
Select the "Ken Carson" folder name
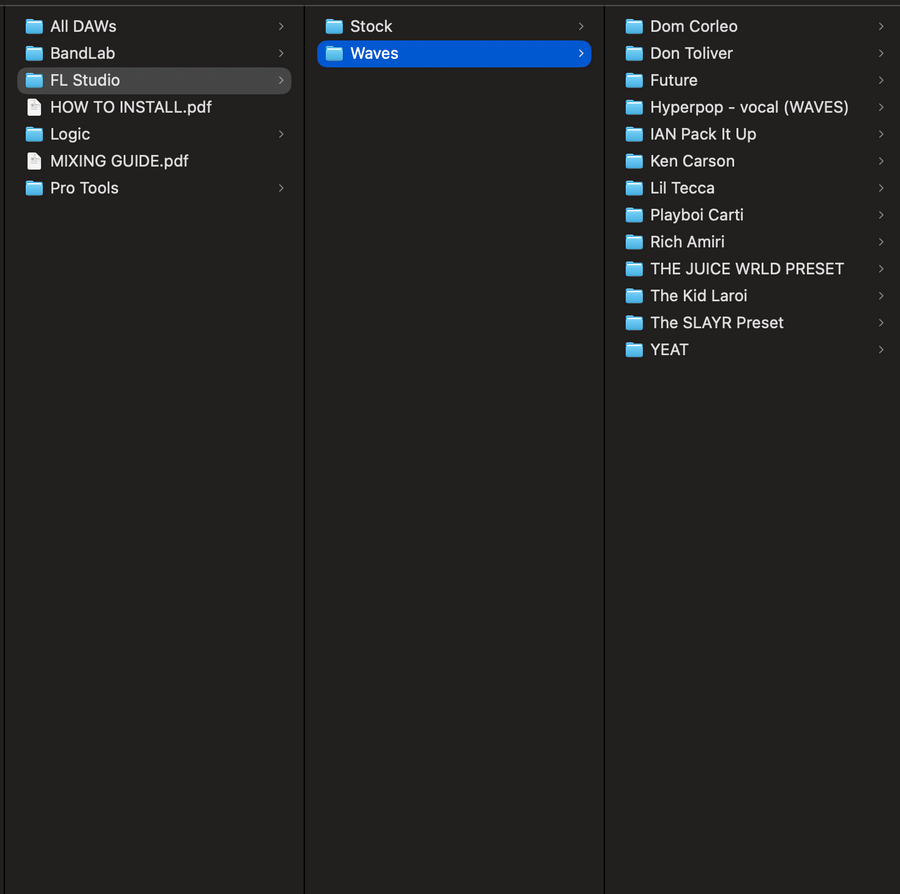click(x=692, y=161)
